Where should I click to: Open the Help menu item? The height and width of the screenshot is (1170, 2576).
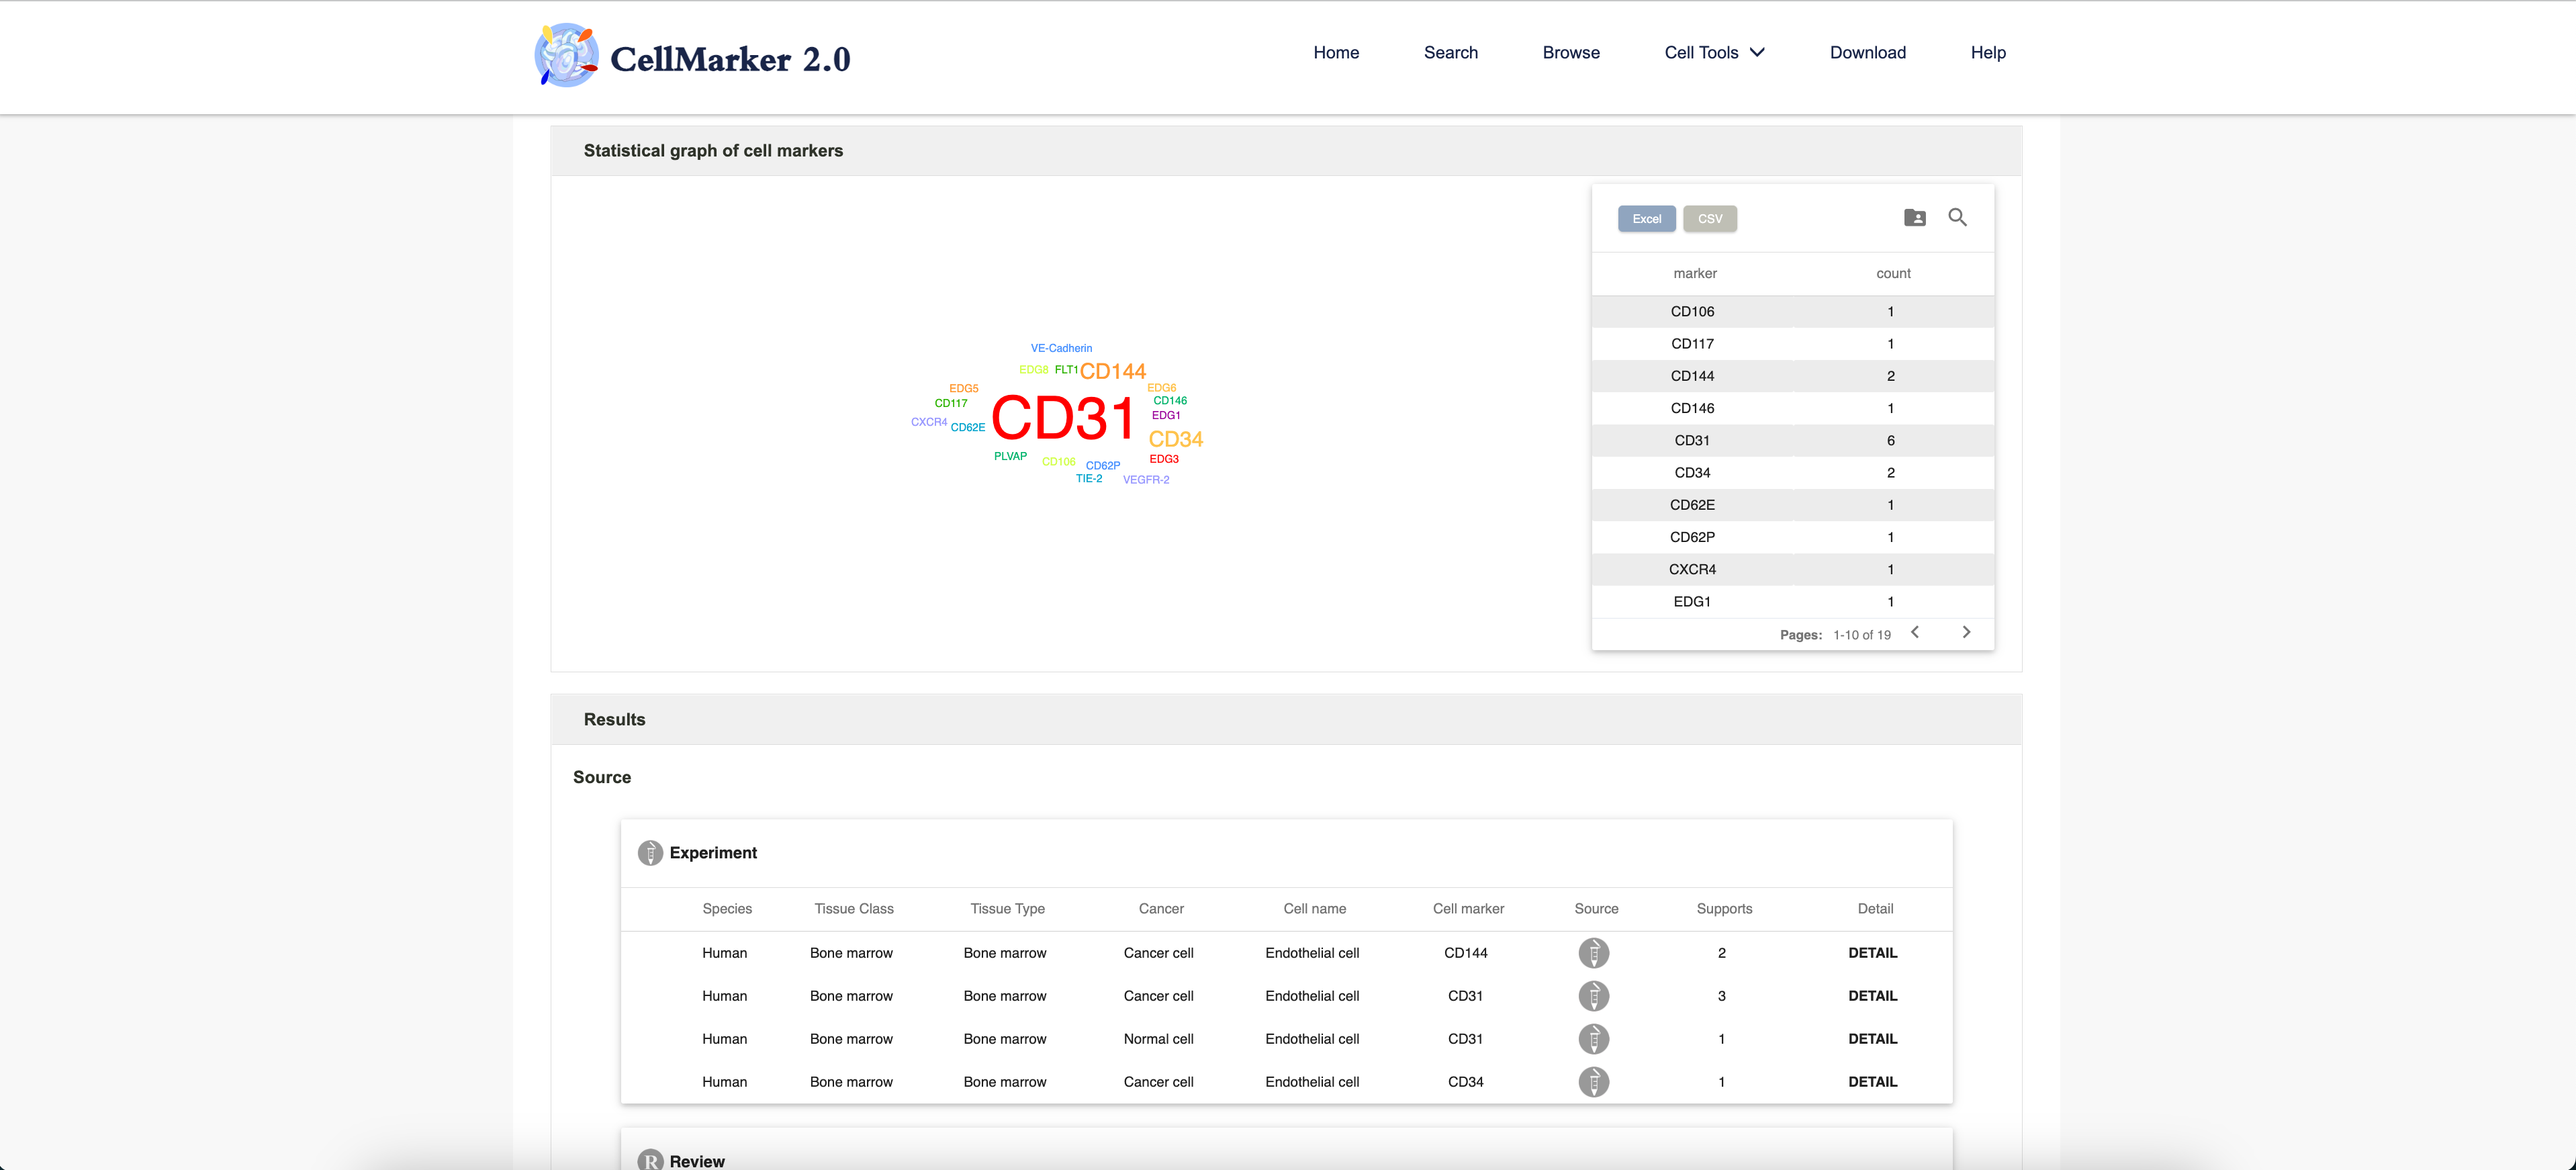tap(1988, 52)
